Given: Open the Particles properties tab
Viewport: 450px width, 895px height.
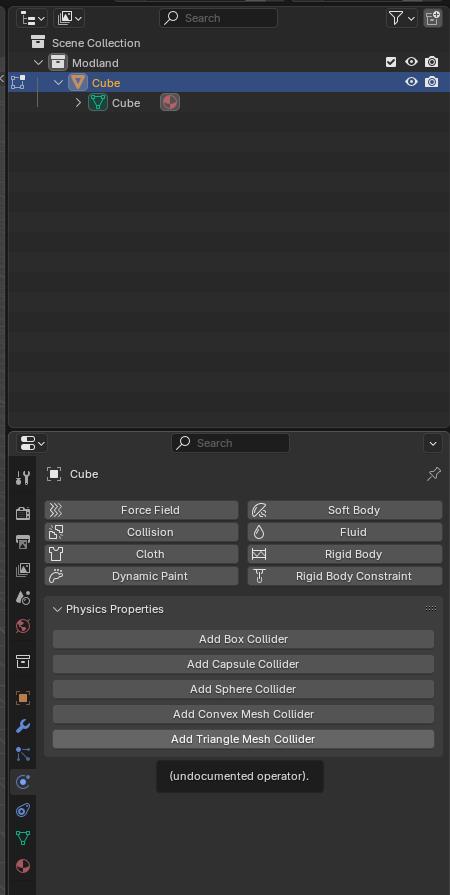Looking at the screenshot, I should tap(23, 754).
